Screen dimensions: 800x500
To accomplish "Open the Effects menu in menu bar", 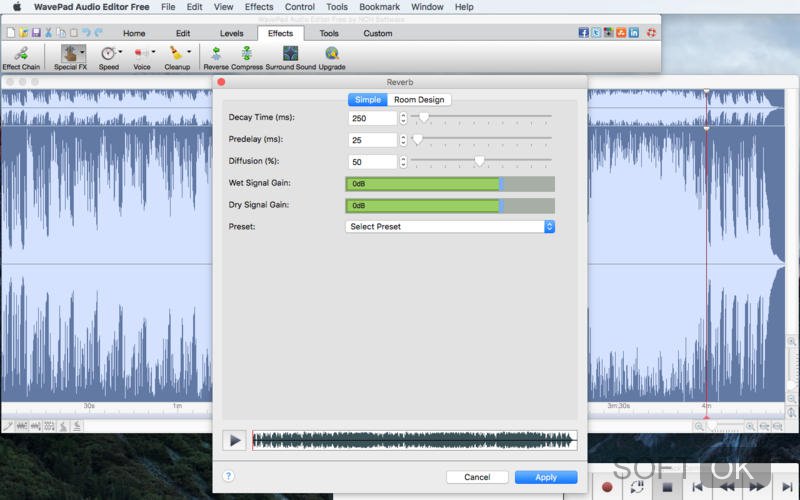I will tap(259, 7).
